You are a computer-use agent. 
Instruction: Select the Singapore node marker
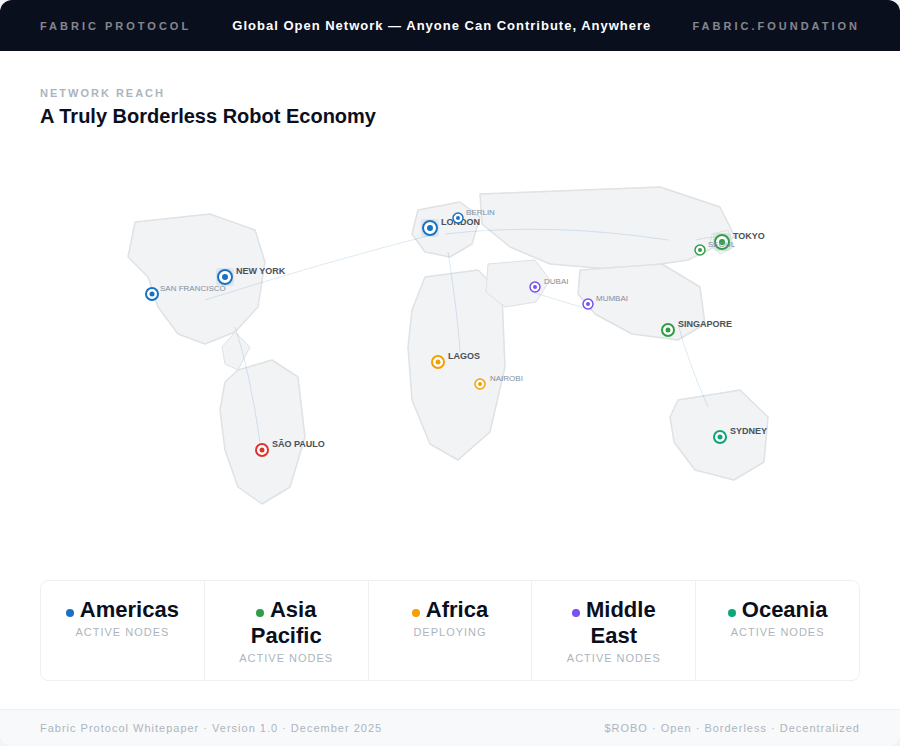tap(668, 330)
